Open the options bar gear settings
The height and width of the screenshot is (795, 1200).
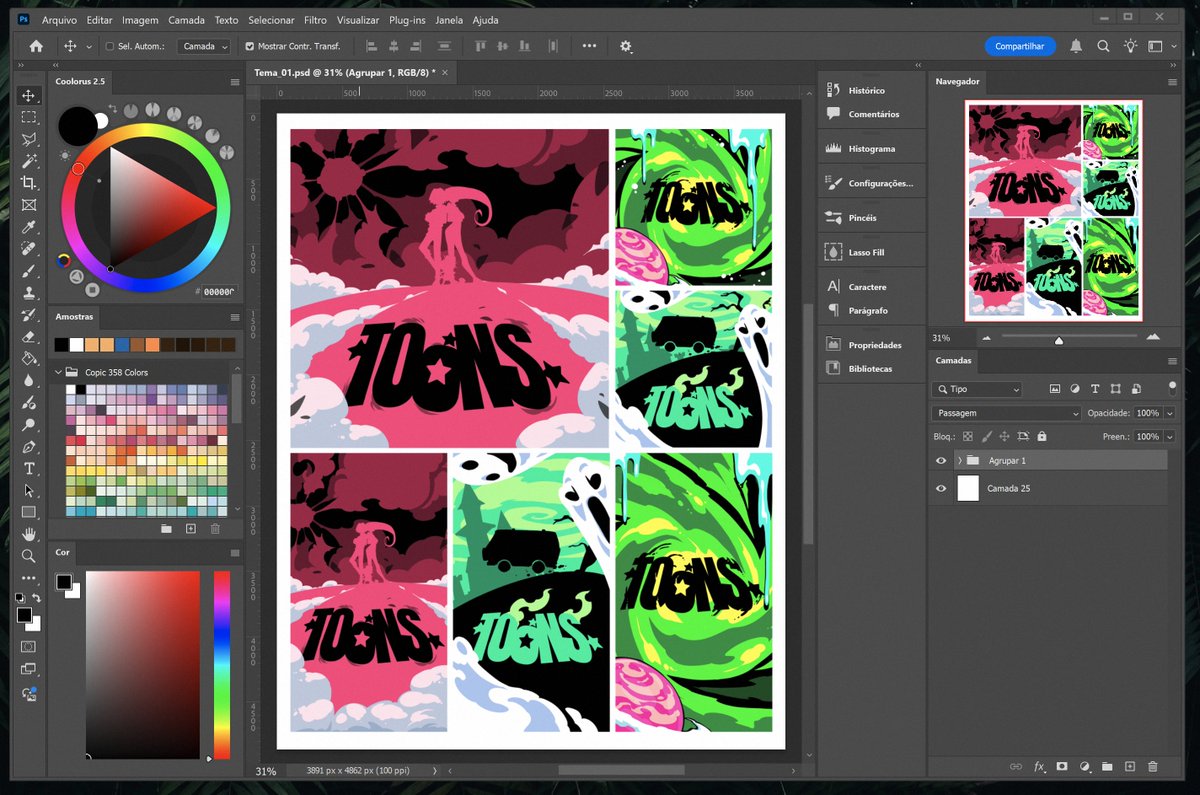[x=626, y=46]
